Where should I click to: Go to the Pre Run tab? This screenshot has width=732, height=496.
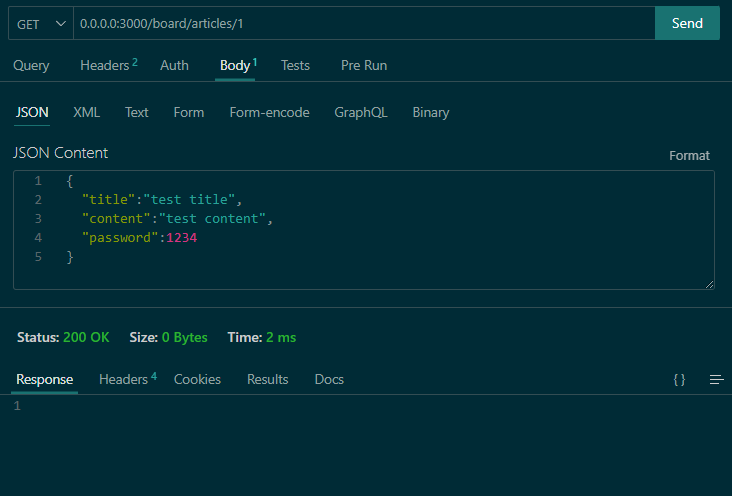(x=364, y=65)
